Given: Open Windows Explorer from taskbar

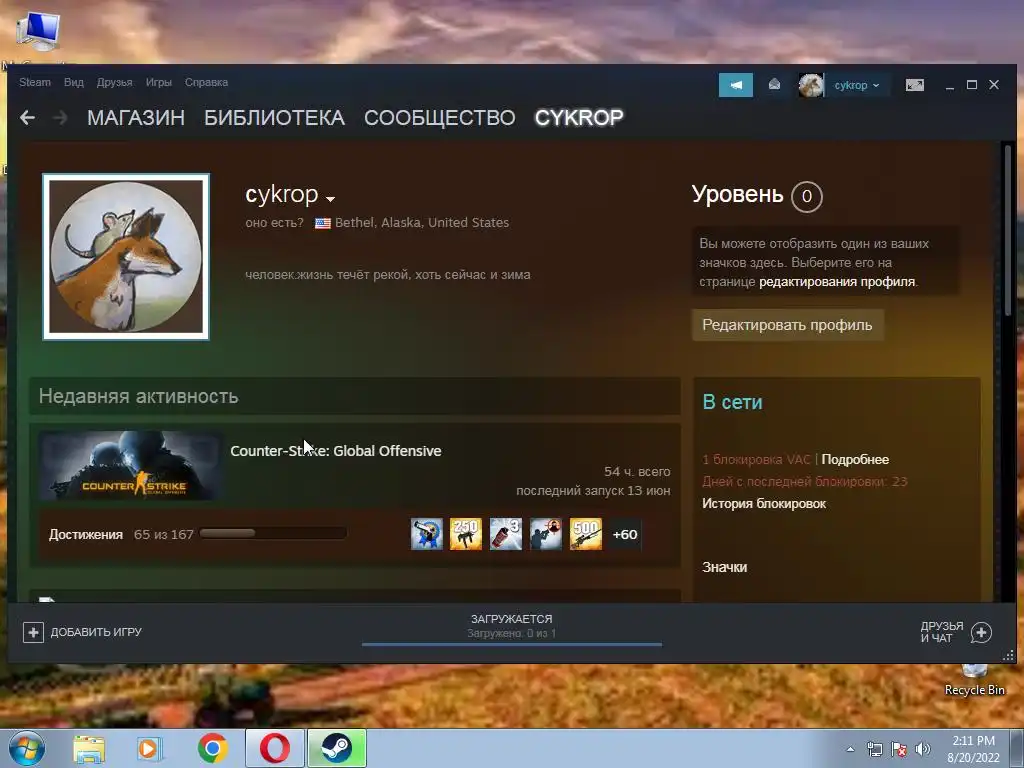Looking at the screenshot, I should [x=89, y=749].
